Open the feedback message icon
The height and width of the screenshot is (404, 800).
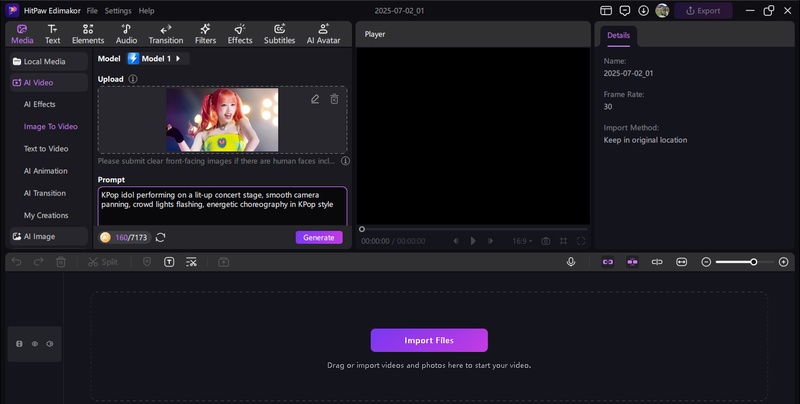pos(624,11)
